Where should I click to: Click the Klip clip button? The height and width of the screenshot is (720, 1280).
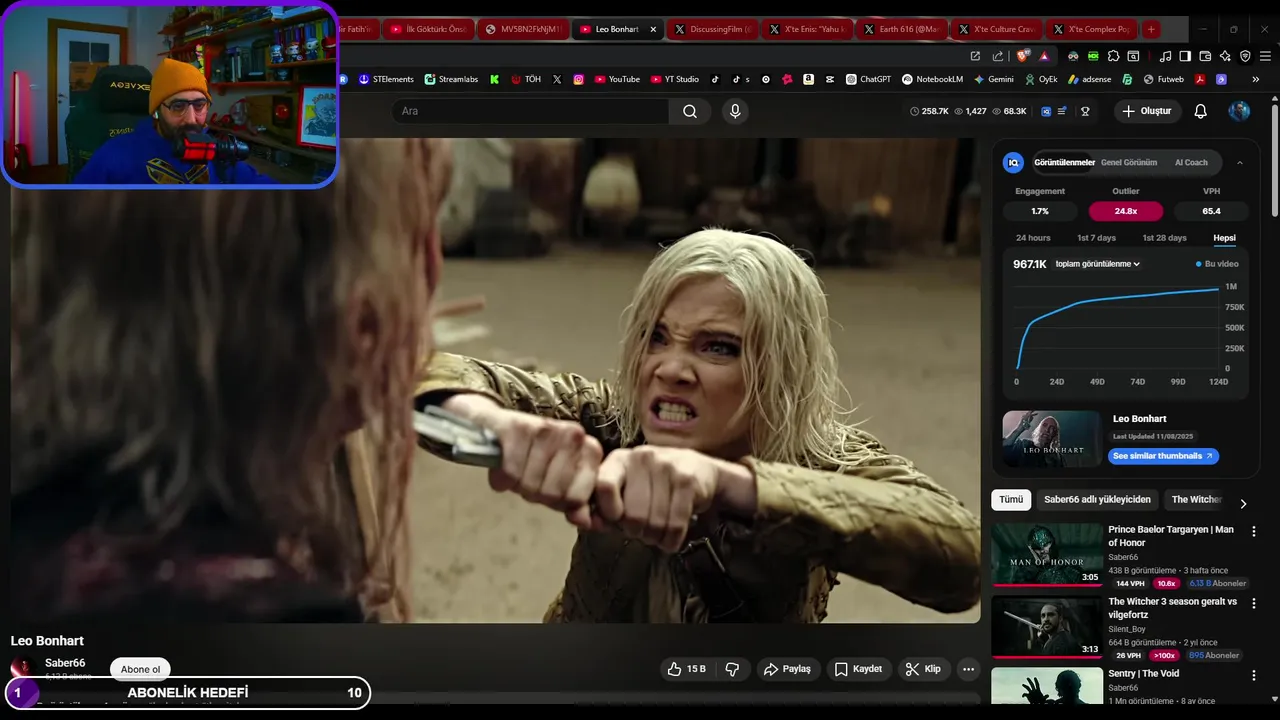[924, 669]
